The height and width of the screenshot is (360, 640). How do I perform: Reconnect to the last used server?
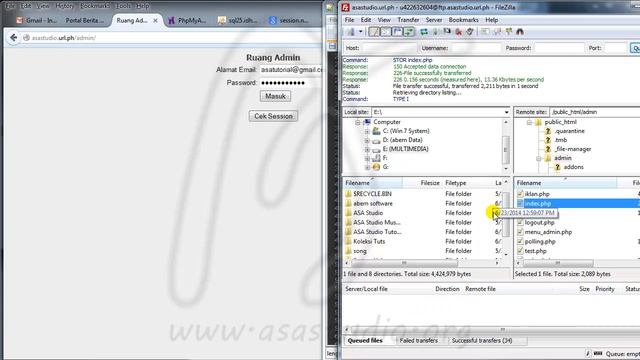[x=470, y=32]
